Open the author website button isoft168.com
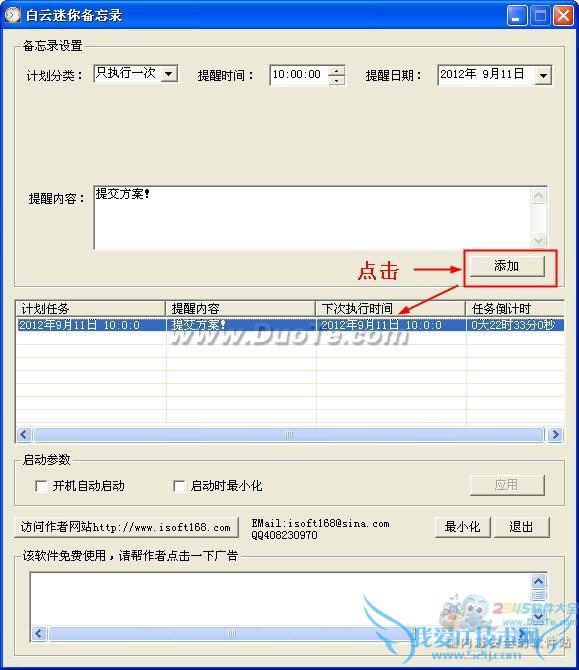The height and width of the screenshot is (670, 579). [126, 527]
